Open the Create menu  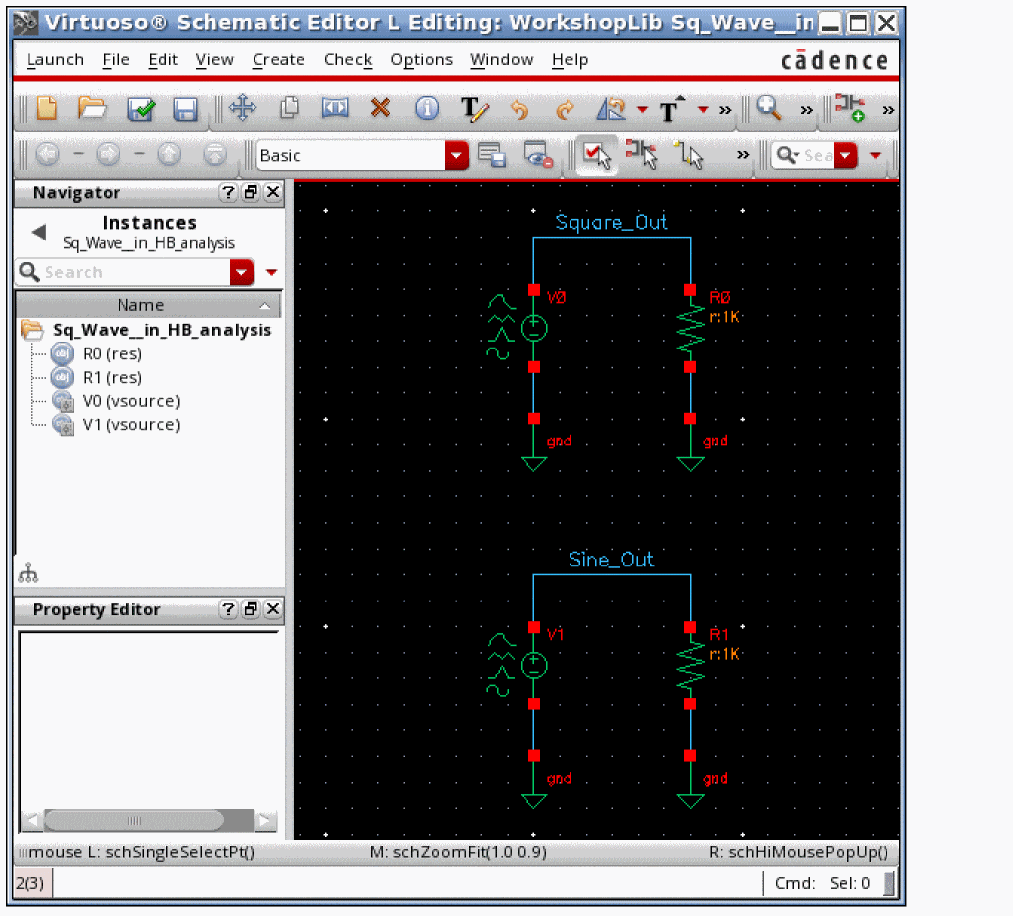coord(278,60)
